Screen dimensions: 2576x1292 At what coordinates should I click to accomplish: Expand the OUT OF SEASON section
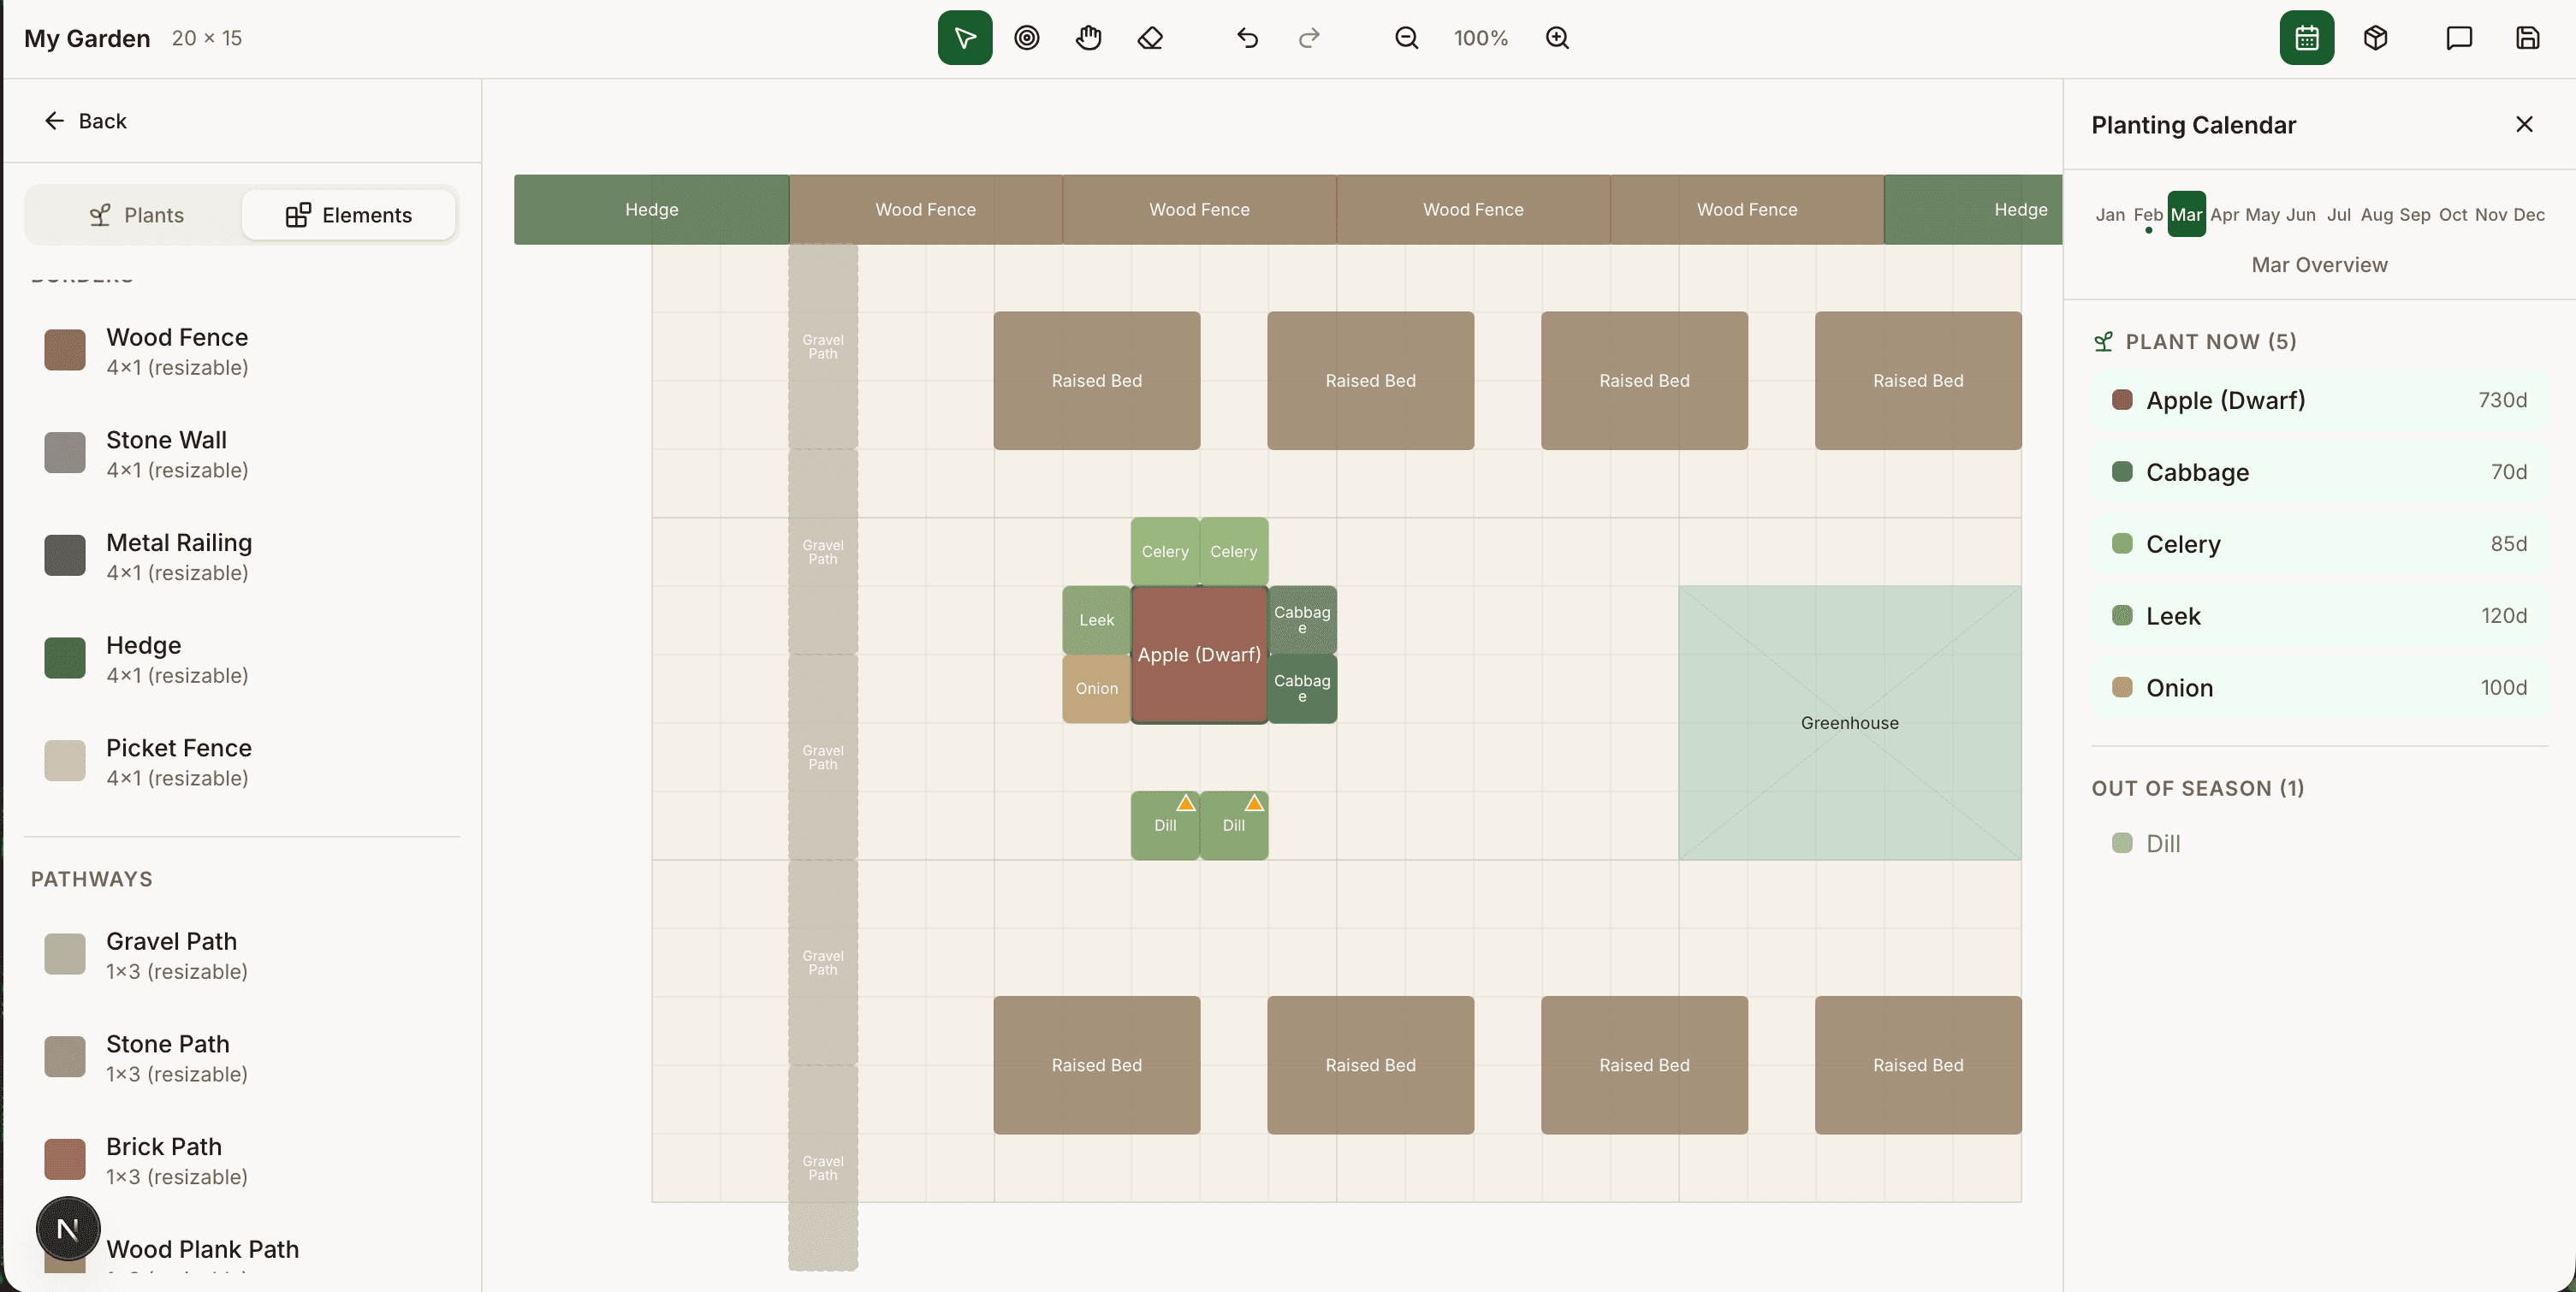tap(2199, 788)
